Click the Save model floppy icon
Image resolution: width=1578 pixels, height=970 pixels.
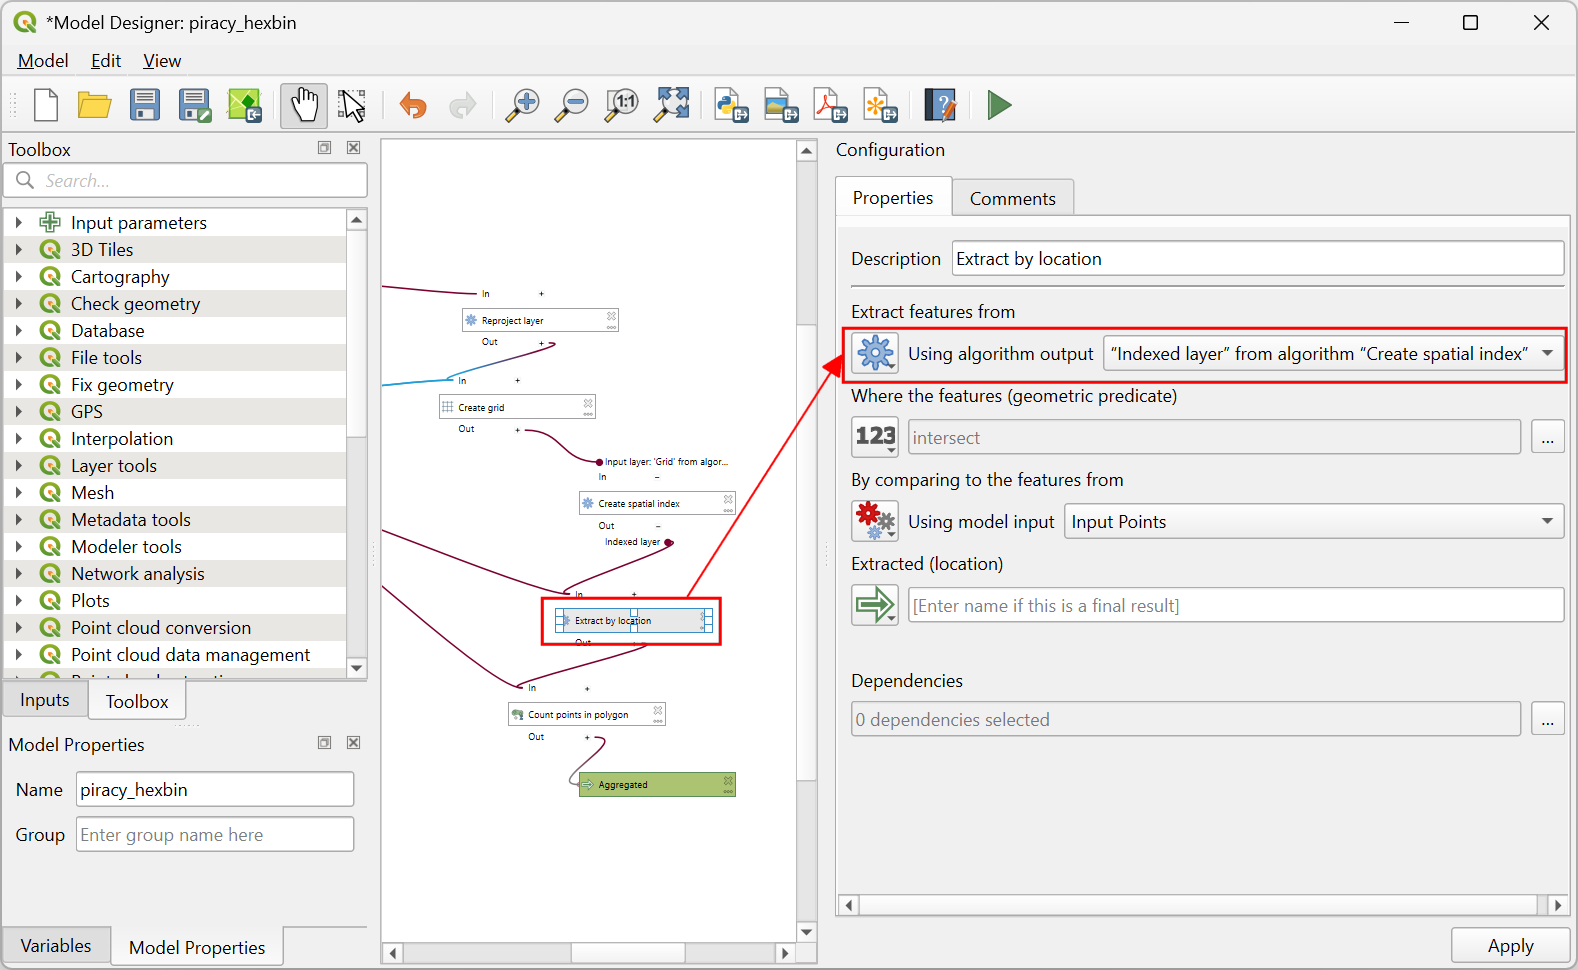[x=145, y=105]
